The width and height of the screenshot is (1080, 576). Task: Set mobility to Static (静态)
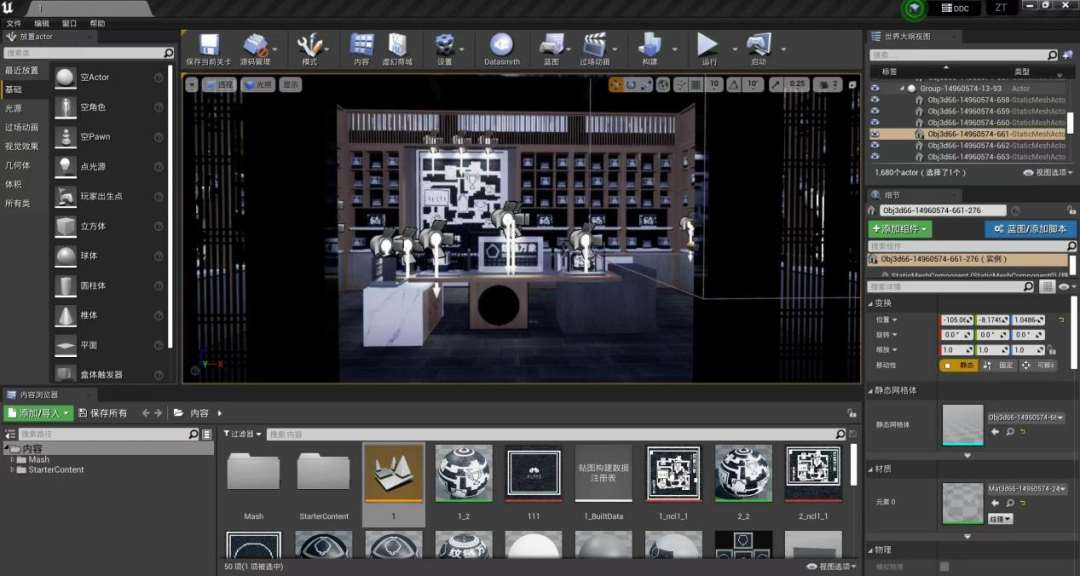click(x=958, y=365)
